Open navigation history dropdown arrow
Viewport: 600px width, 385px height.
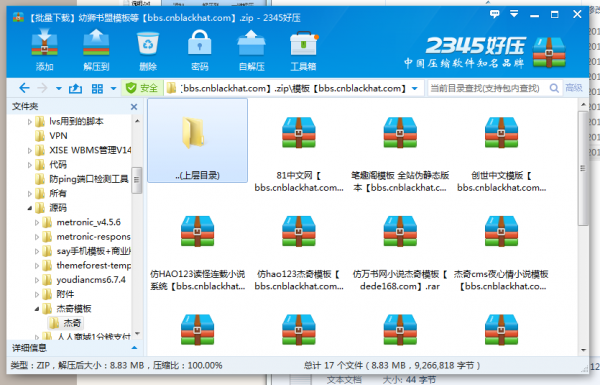point(59,89)
